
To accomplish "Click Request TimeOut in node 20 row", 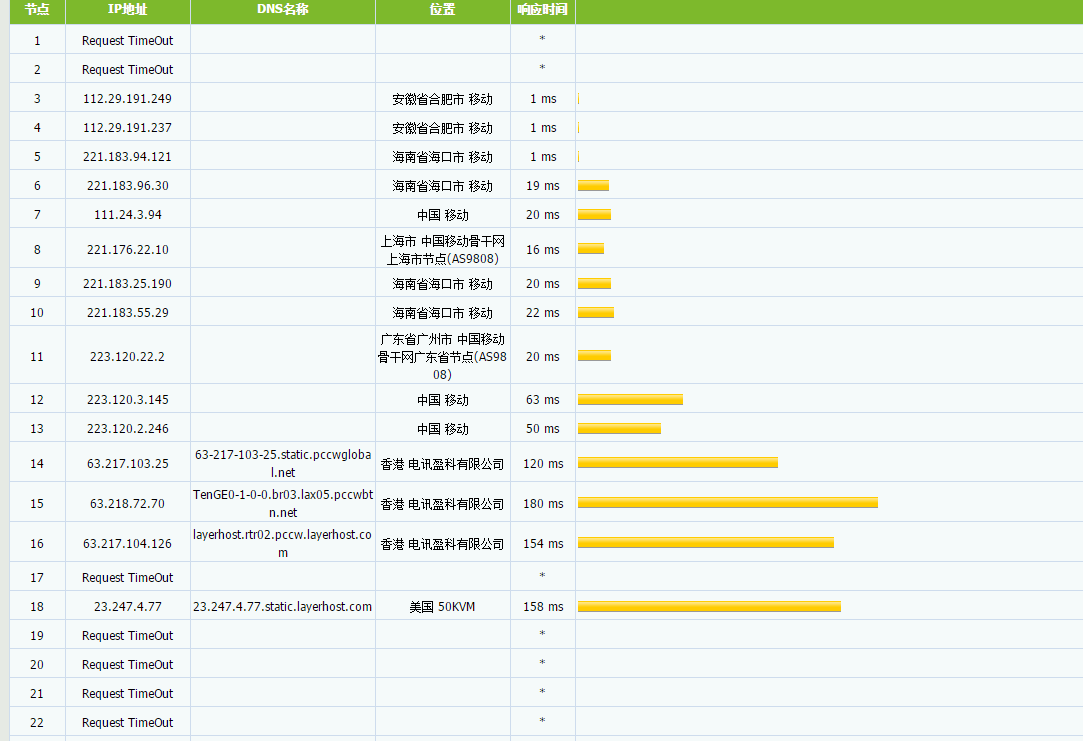I will (128, 664).
